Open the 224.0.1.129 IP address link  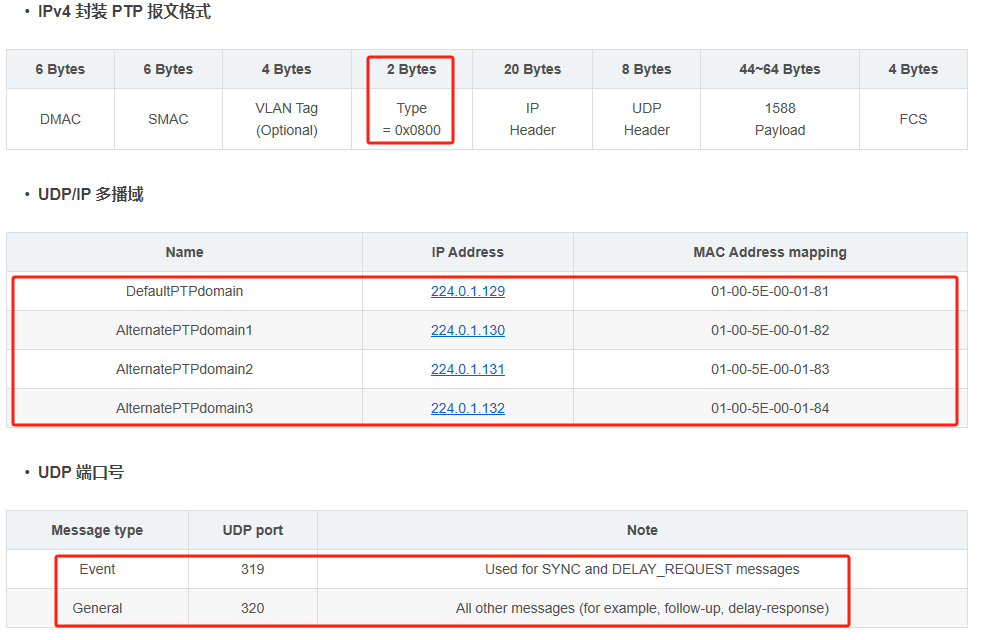pos(467,292)
